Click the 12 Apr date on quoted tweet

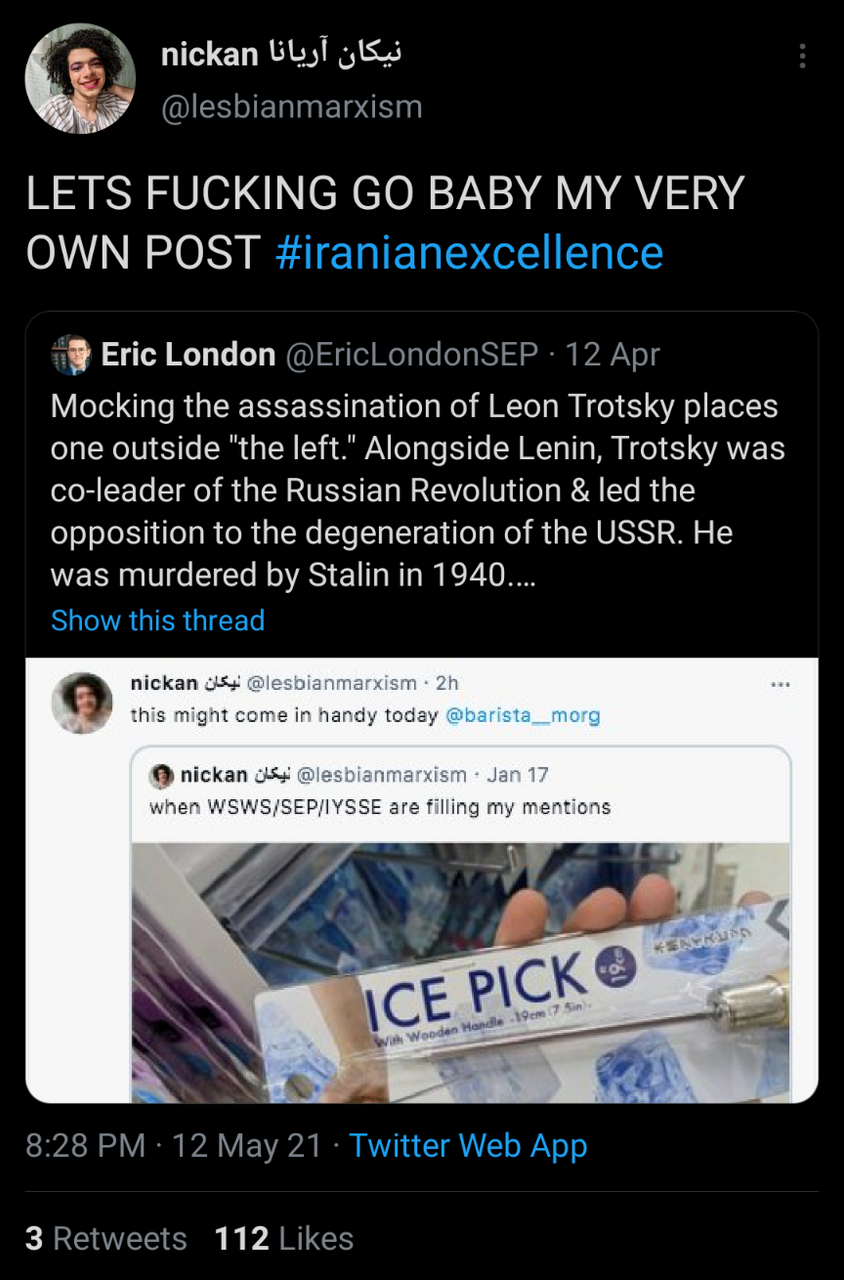[x=613, y=354]
